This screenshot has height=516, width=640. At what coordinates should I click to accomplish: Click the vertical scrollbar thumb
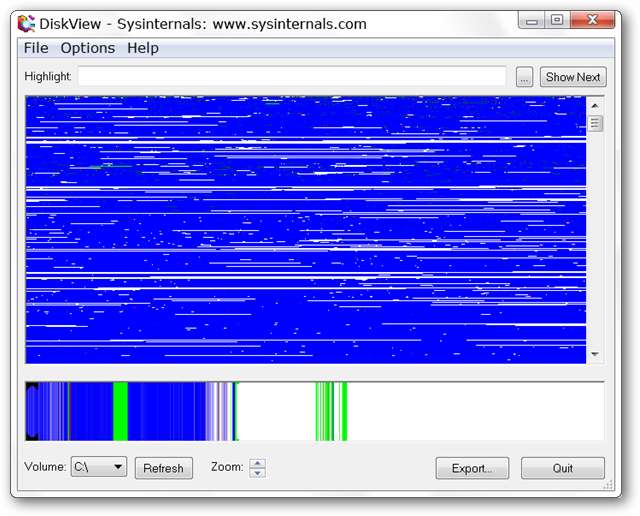(x=595, y=123)
